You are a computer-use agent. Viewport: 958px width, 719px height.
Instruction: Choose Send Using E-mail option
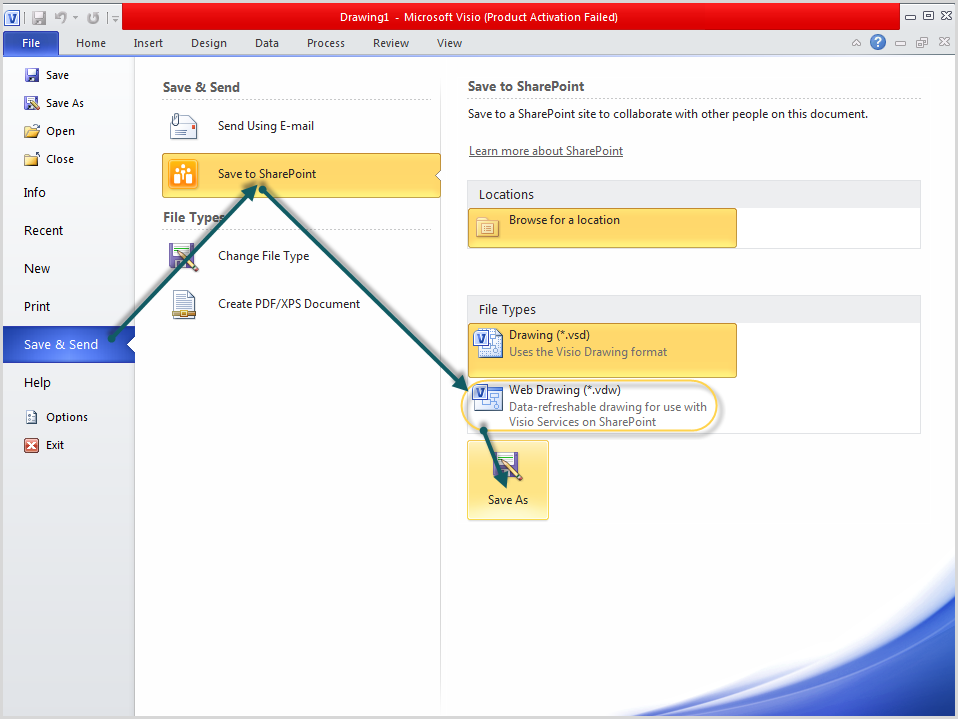301,126
